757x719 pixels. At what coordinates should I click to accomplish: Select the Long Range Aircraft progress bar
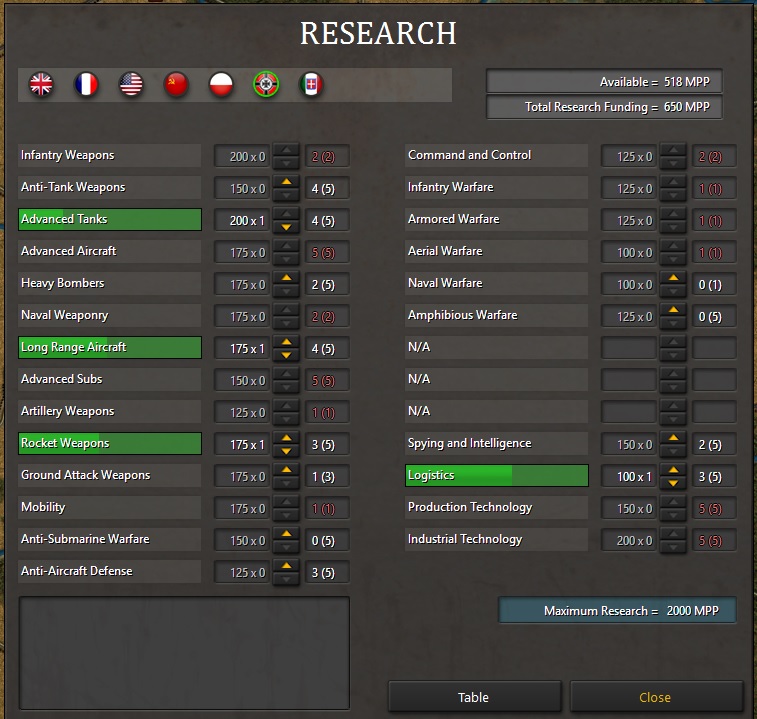click(110, 347)
